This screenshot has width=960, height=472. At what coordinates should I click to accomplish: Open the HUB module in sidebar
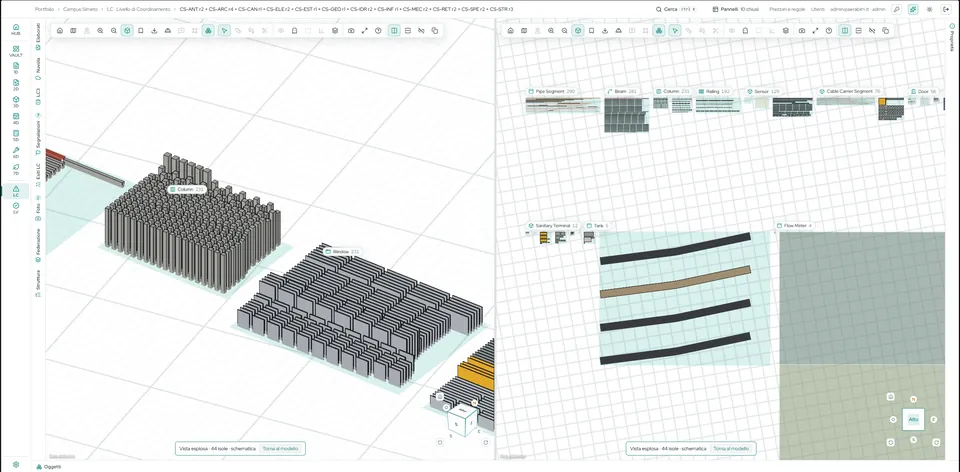[x=16, y=29]
